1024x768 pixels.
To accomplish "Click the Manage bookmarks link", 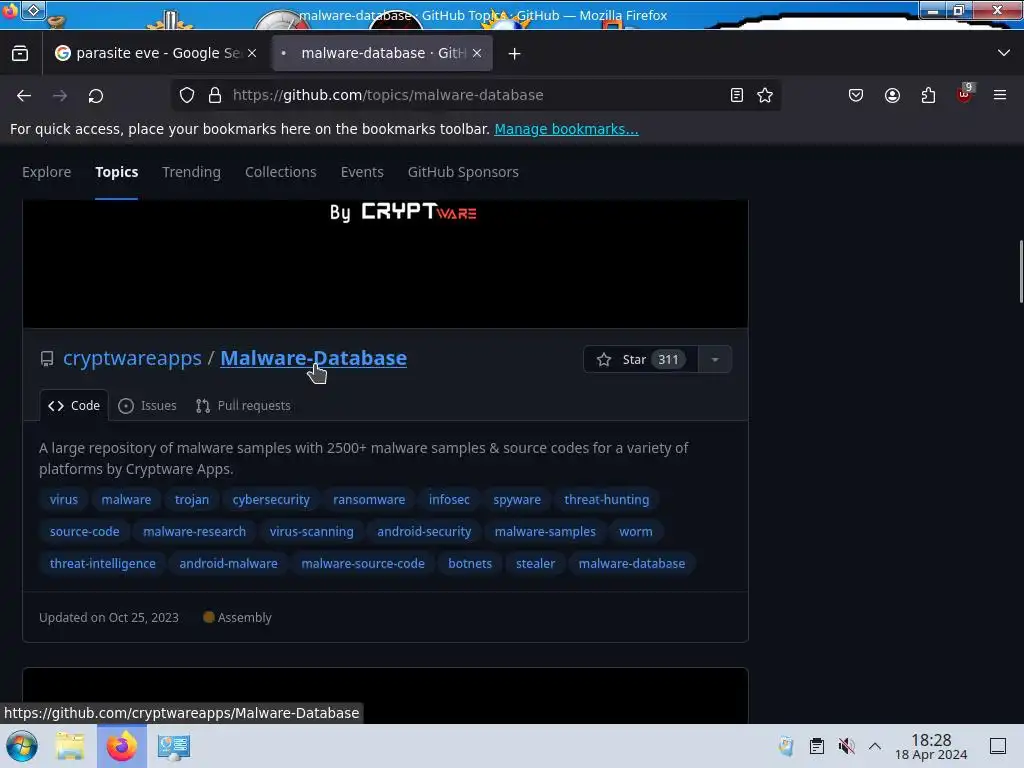I will pos(566,129).
